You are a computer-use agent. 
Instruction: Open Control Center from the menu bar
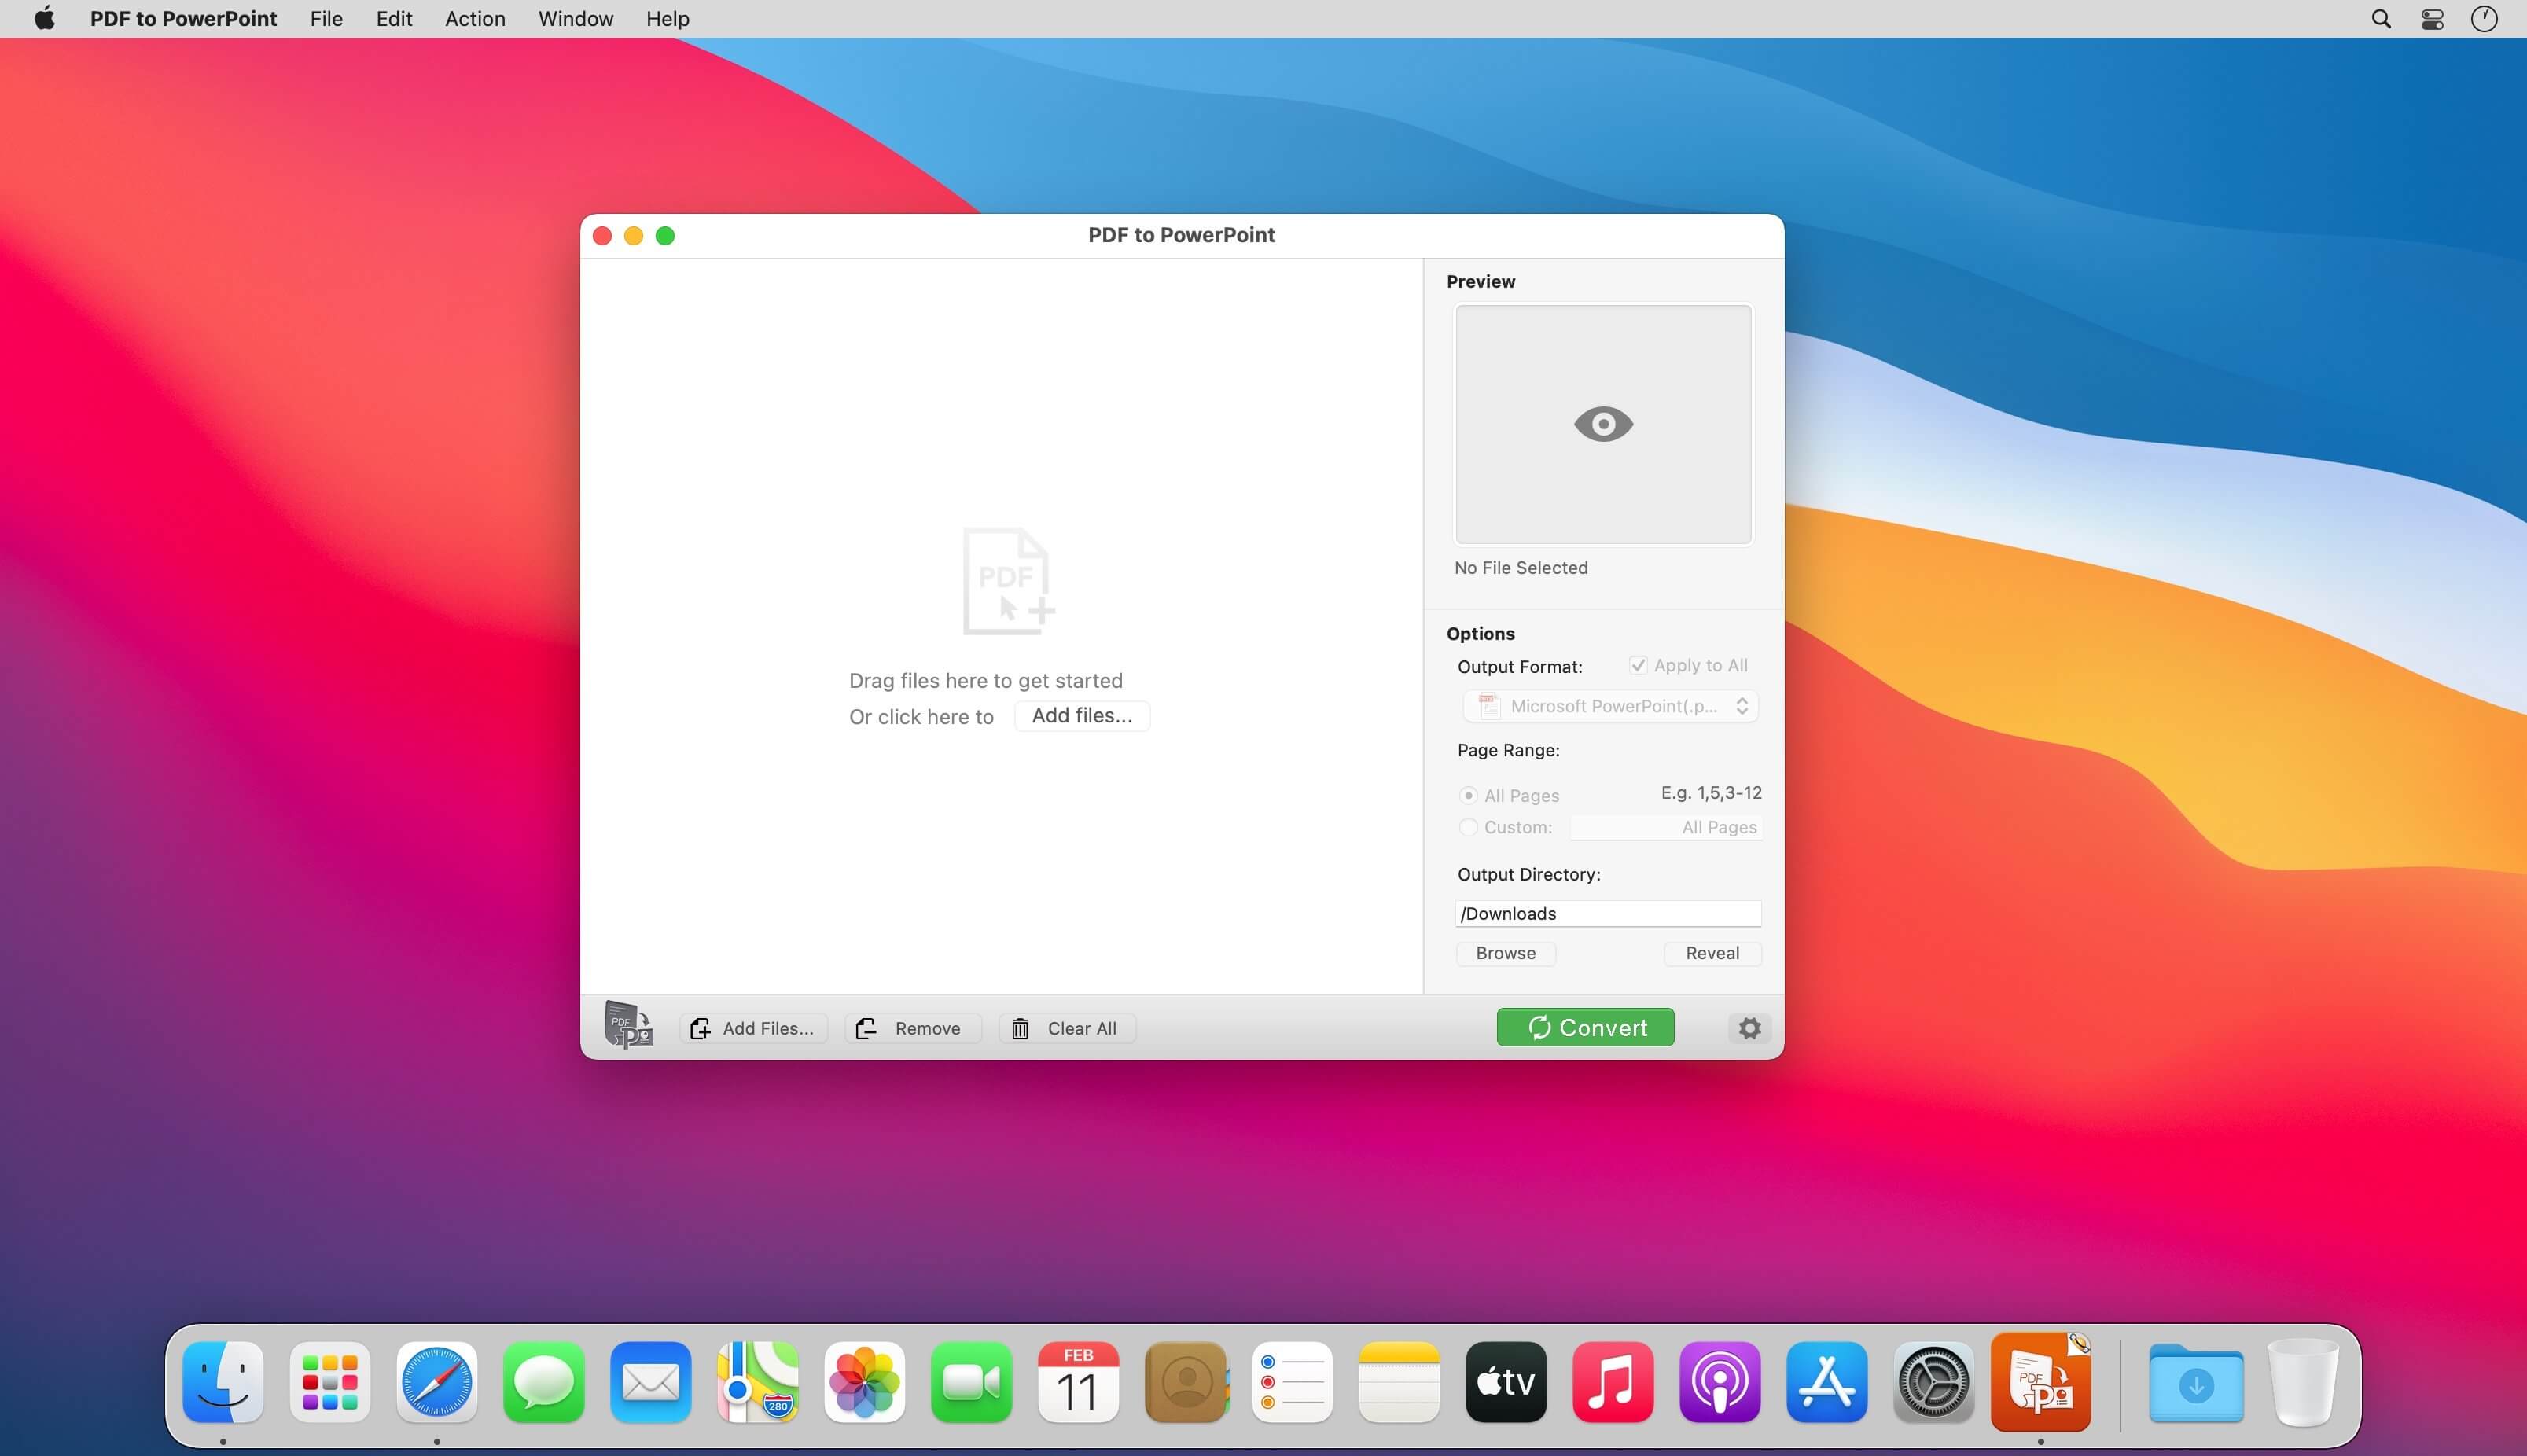pyautogui.click(x=2432, y=19)
